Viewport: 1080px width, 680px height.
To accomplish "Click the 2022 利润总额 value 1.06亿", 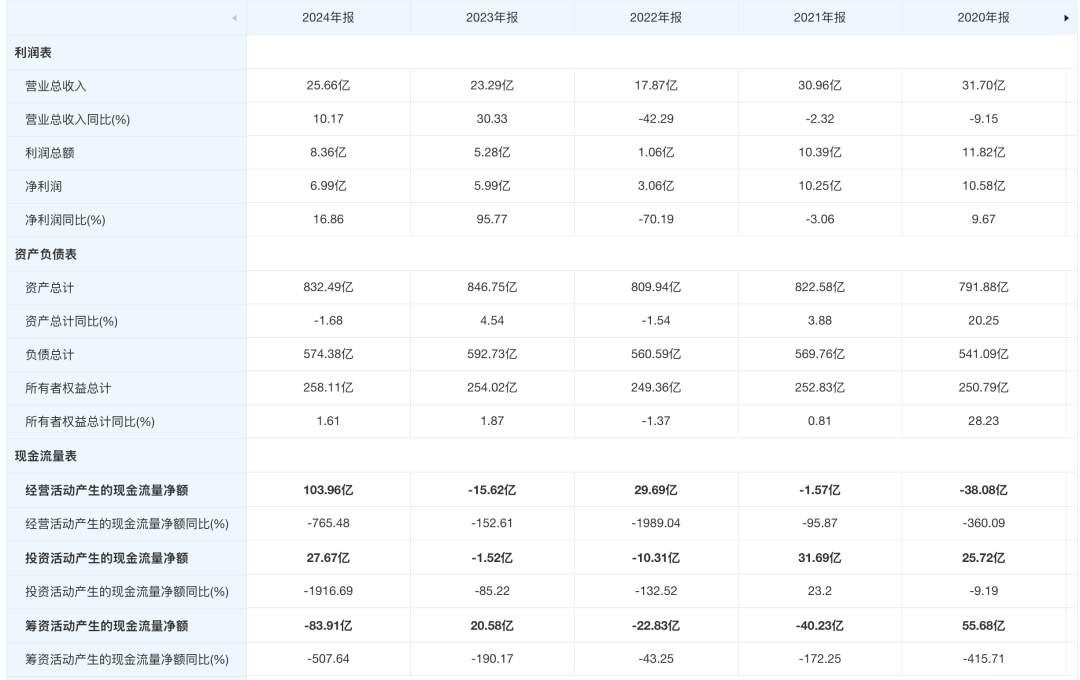I will pos(656,153).
